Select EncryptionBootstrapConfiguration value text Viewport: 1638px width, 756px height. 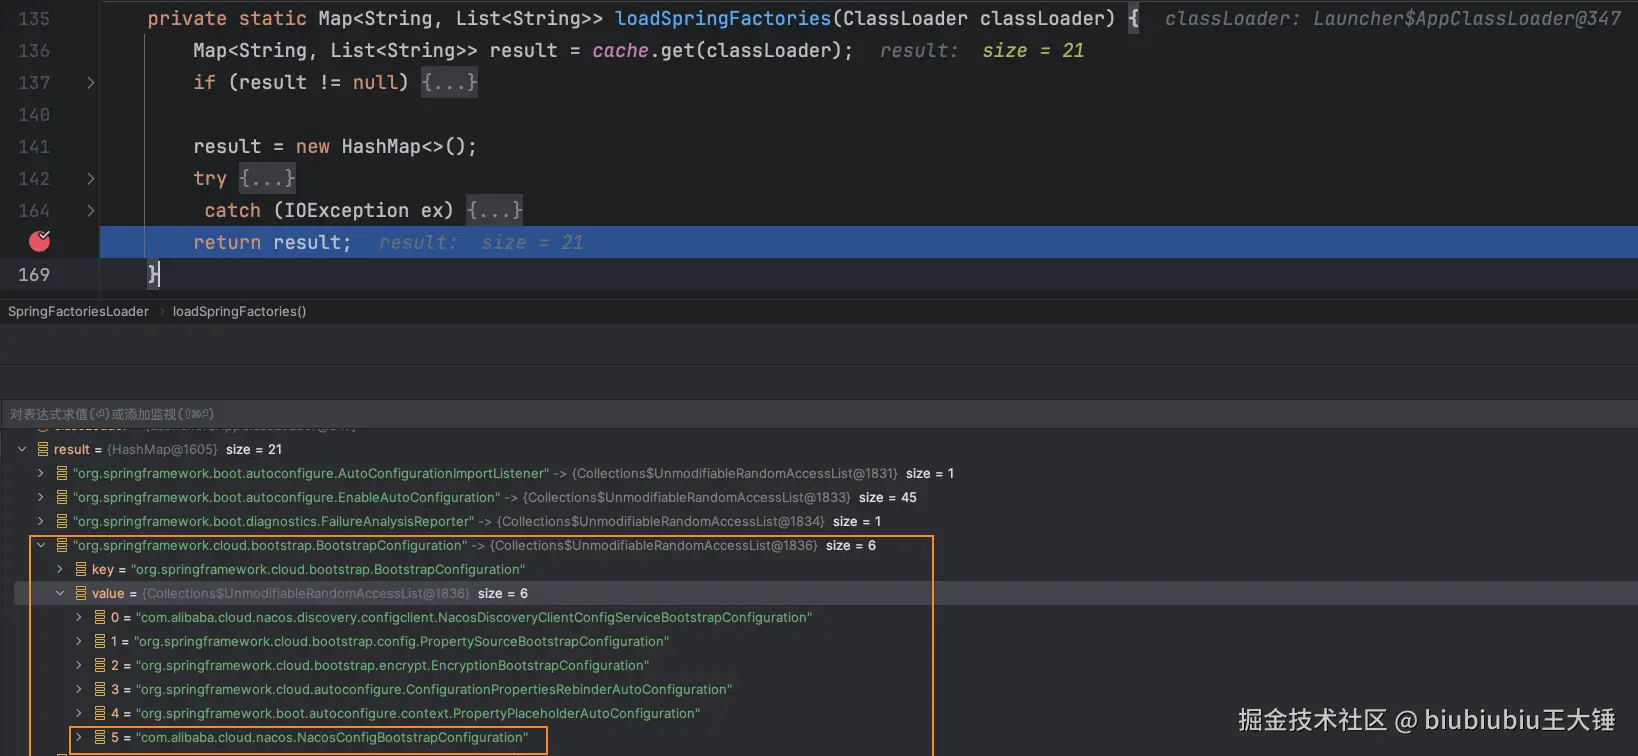pyautogui.click(x=392, y=665)
